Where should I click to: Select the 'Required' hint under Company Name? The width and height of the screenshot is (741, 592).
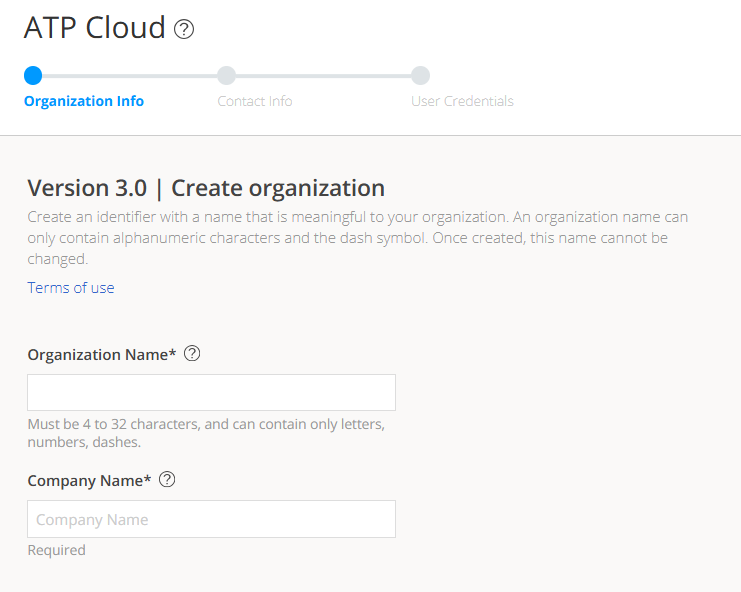click(x=56, y=550)
